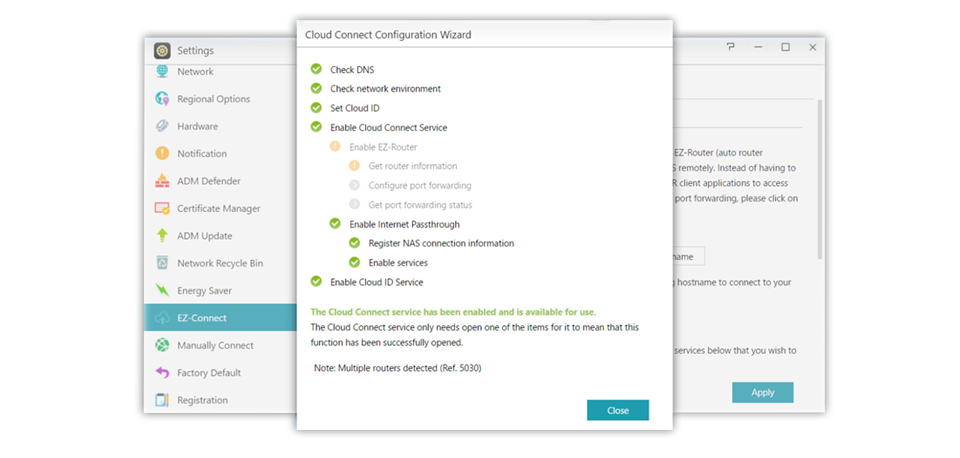Screen dimensions: 960x458
Task: Open ADM Update page
Action: click(x=204, y=236)
